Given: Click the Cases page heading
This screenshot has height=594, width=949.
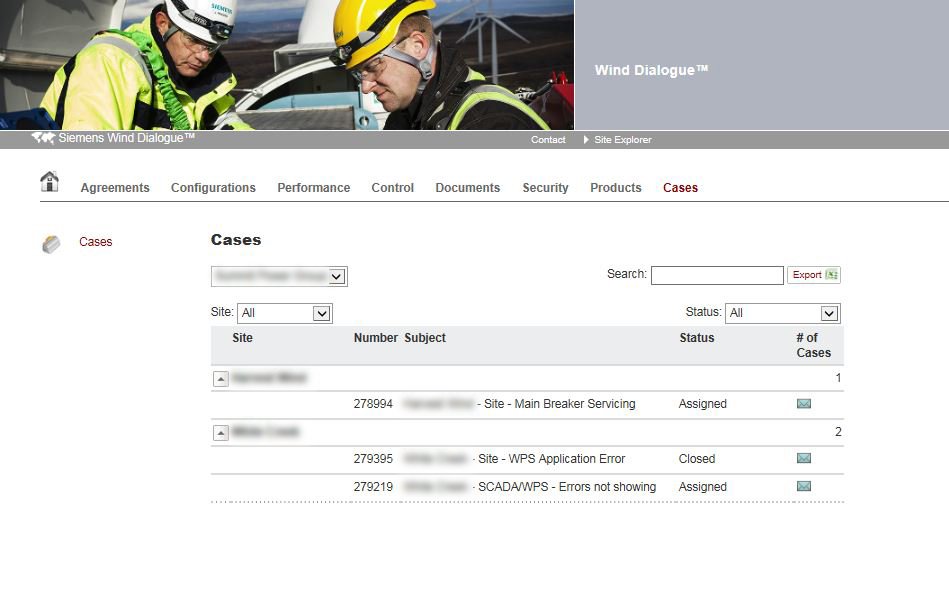Looking at the screenshot, I should (236, 240).
